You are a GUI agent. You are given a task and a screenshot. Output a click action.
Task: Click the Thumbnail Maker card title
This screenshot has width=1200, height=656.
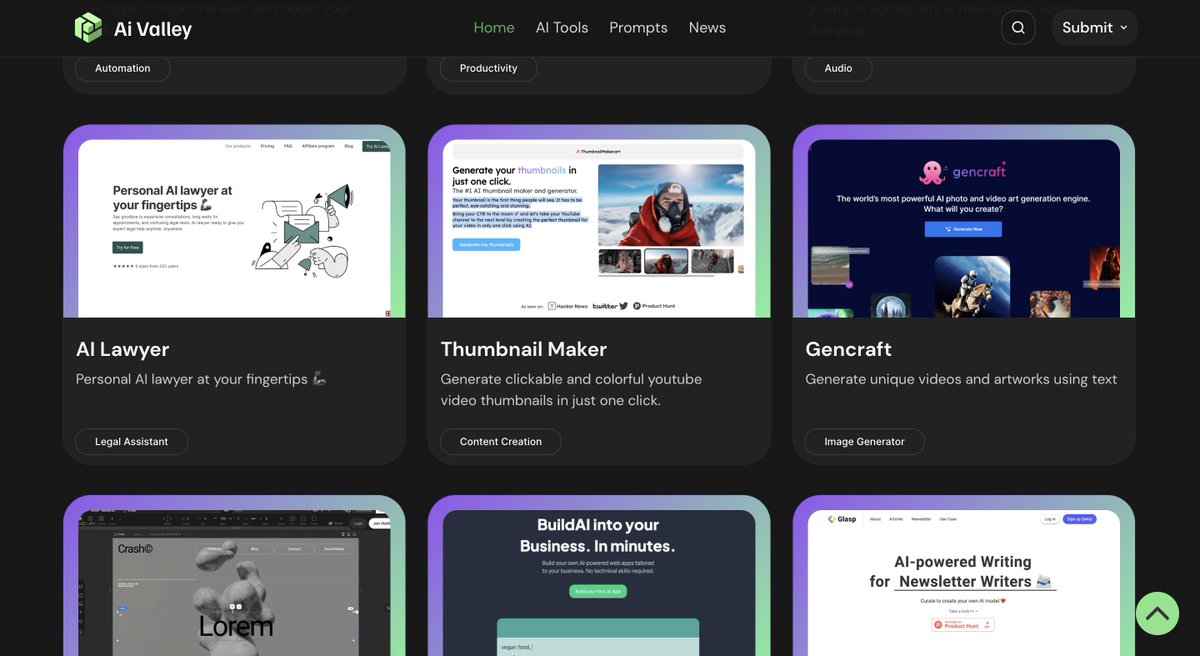click(x=524, y=349)
